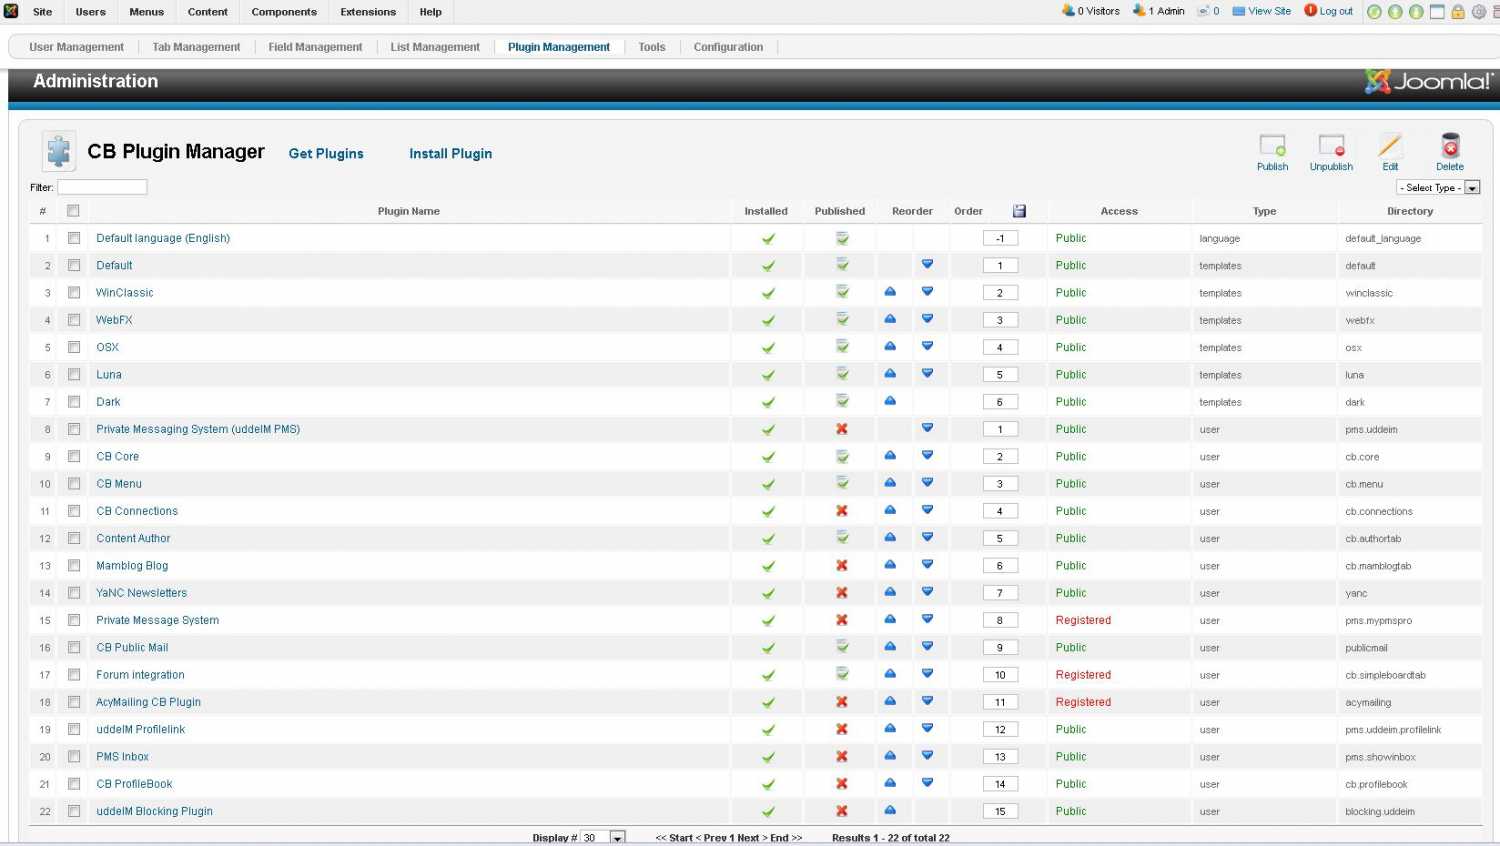Publish the CB Connections plugin via red X
Image resolution: width=1500 pixels, height=846 pixels.
click(x=842, y=511)
